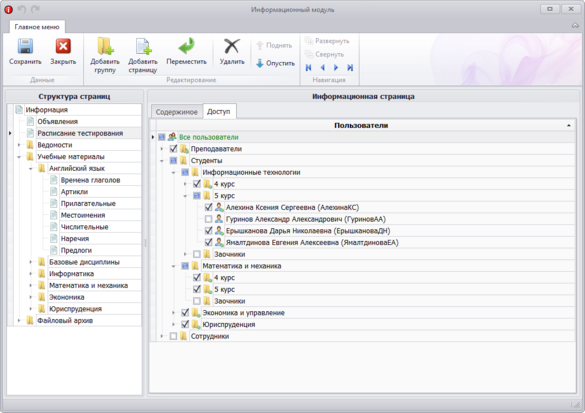Go to first record navigation arrow

(x=309, y=68)
